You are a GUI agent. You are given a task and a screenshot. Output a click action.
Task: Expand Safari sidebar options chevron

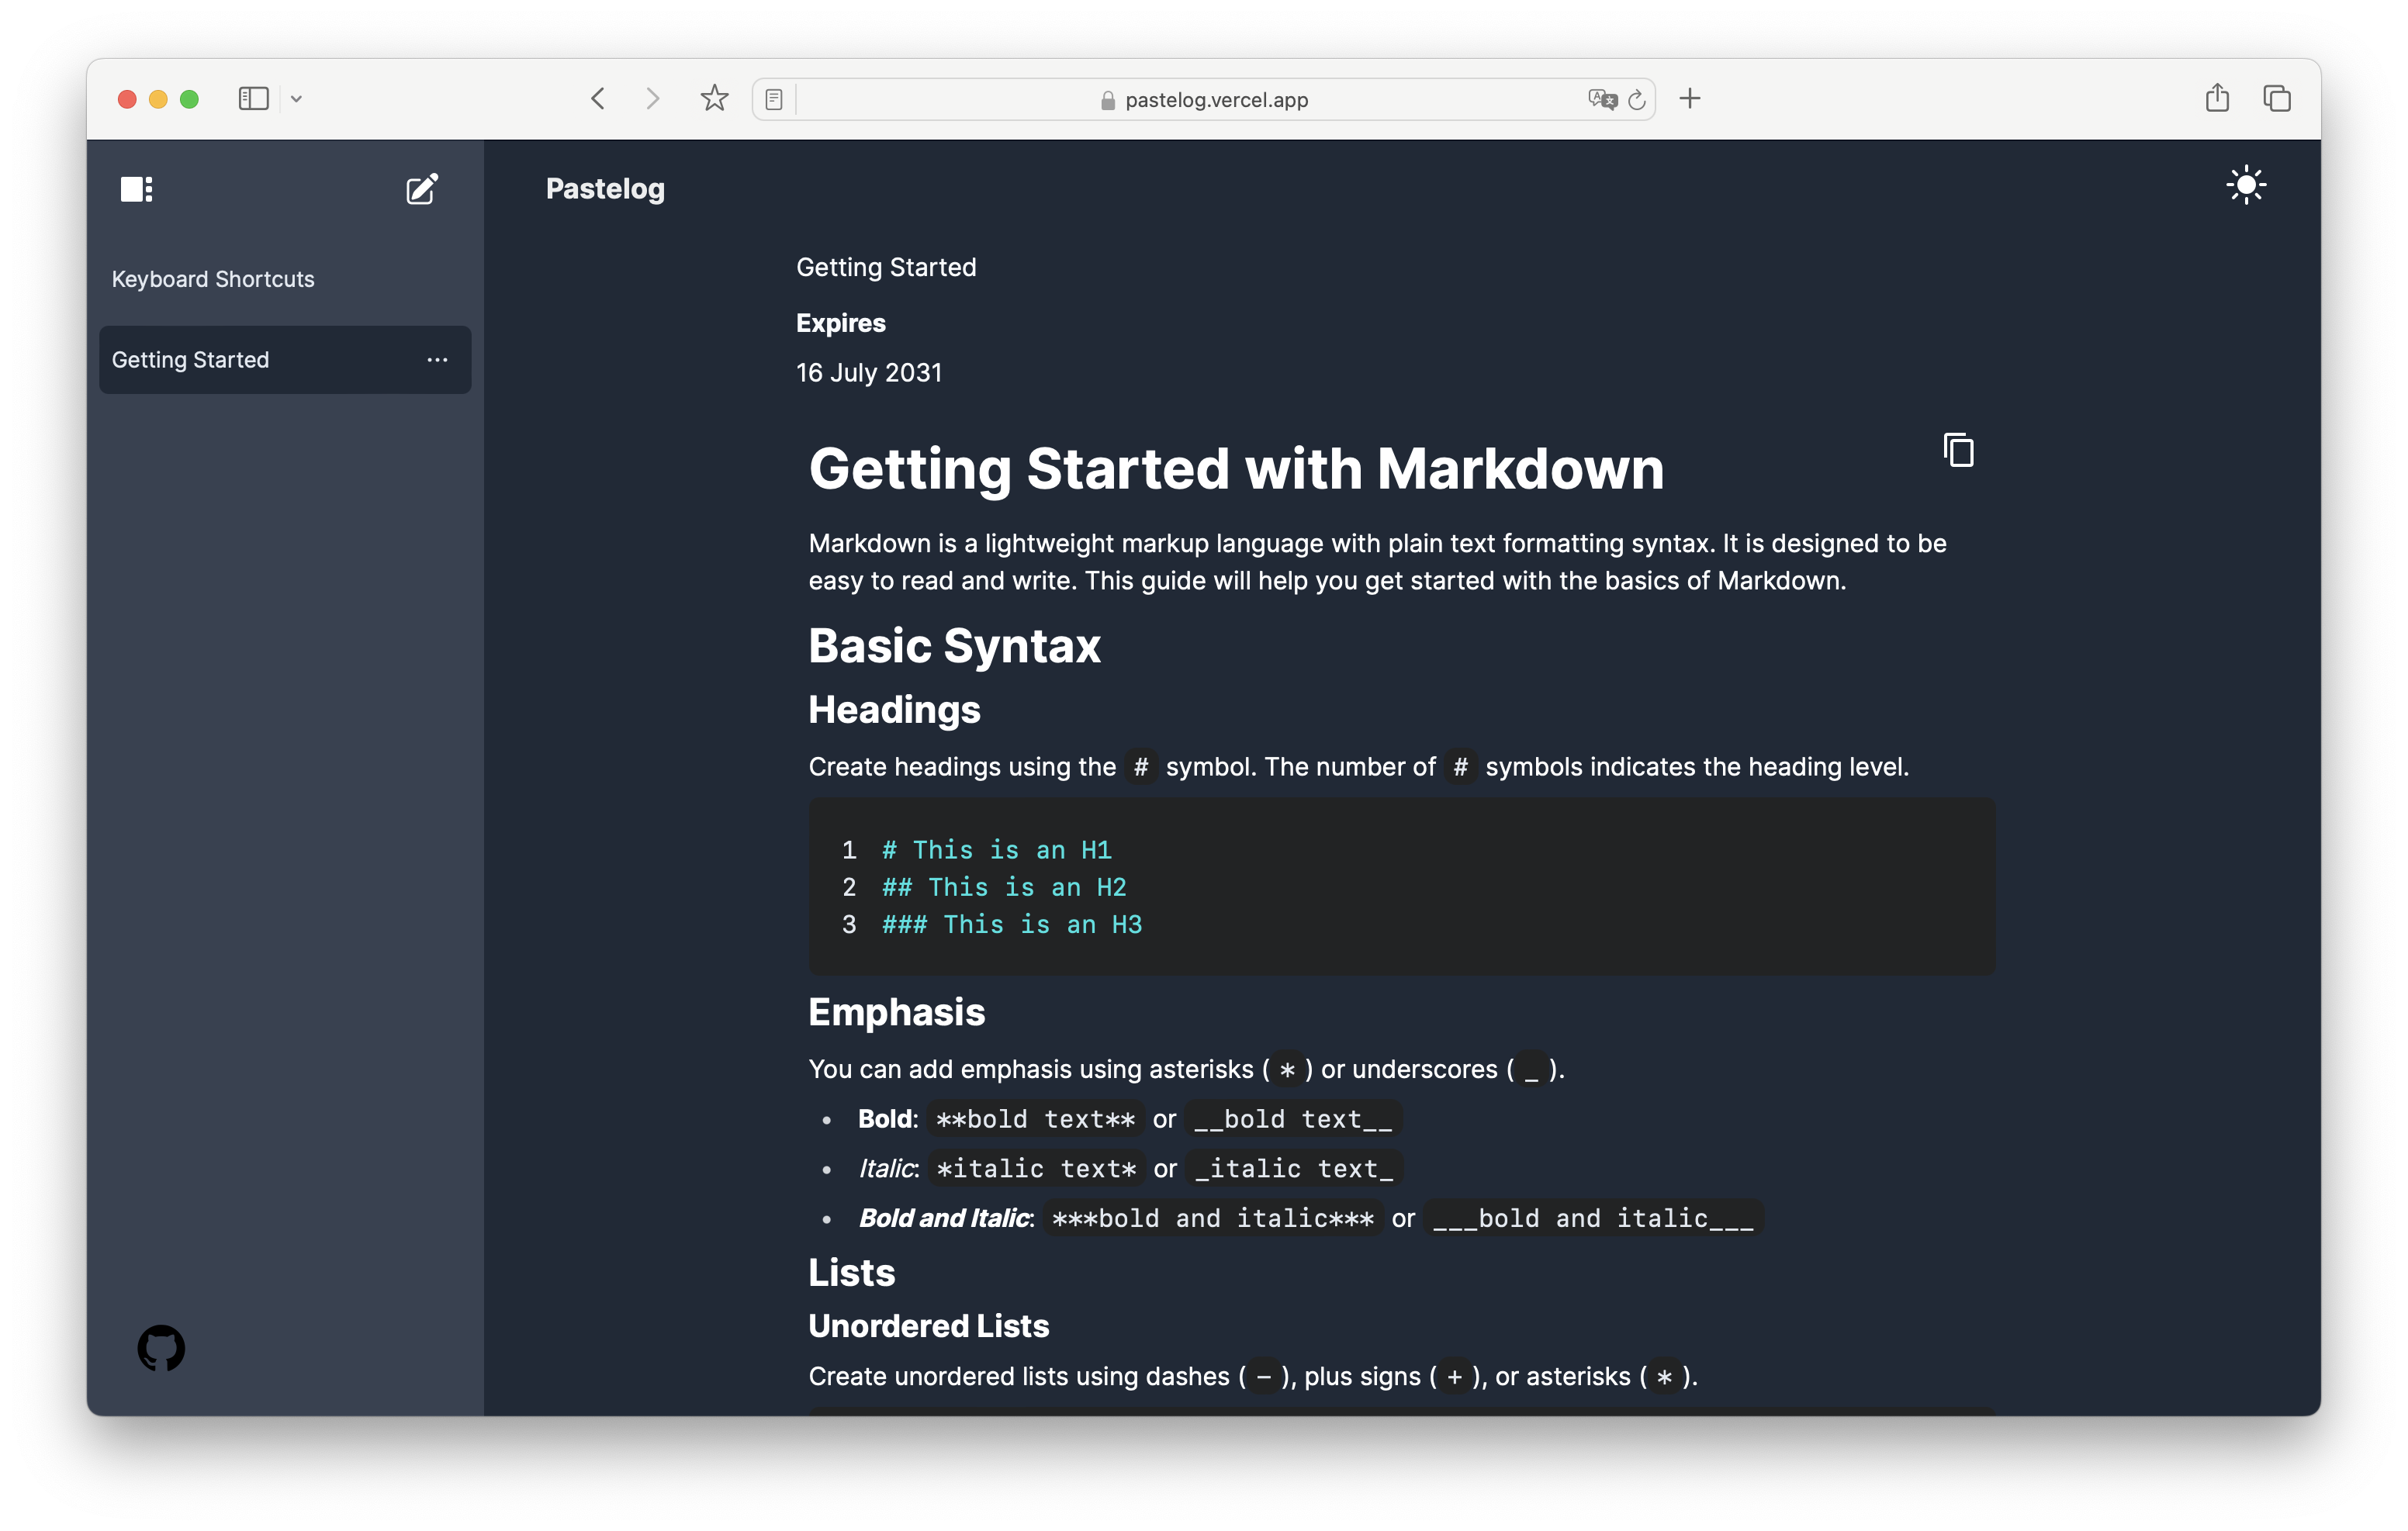[296, 99]
